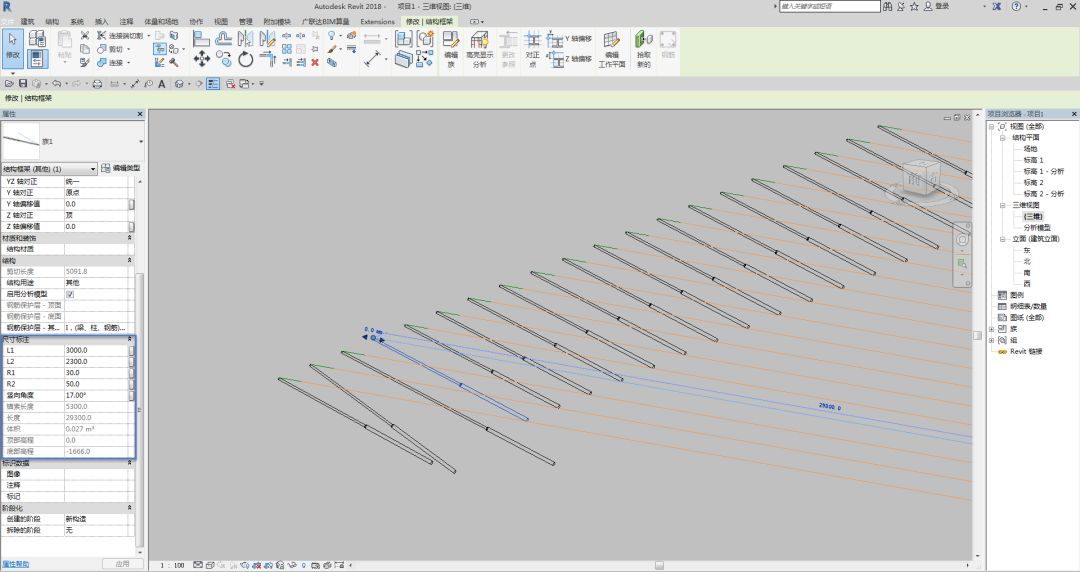The width and height of the screenshot is (1080, 572).
Task: Open the 视图 ribbon tab
Action: coord(220,21)
